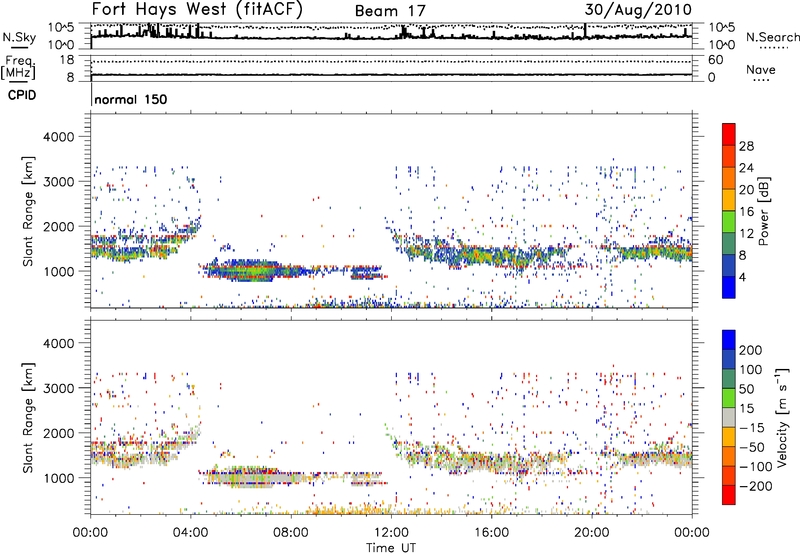800x554 pixels.
Task: Click the 1000 tick in velocity panel
Action: tap(58, 478)
